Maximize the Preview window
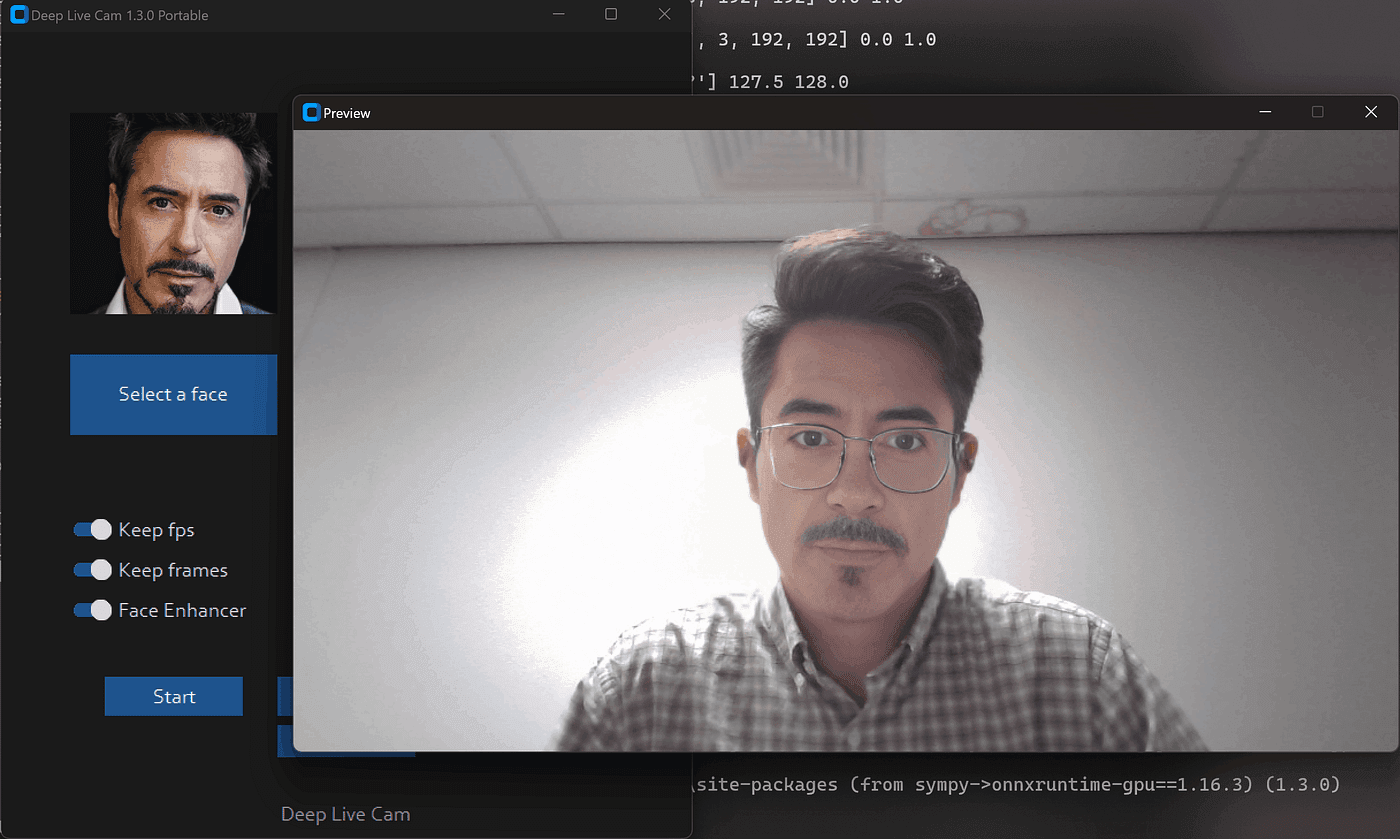The width and height of the screenshot is (1400, 839). (1318, 112)
